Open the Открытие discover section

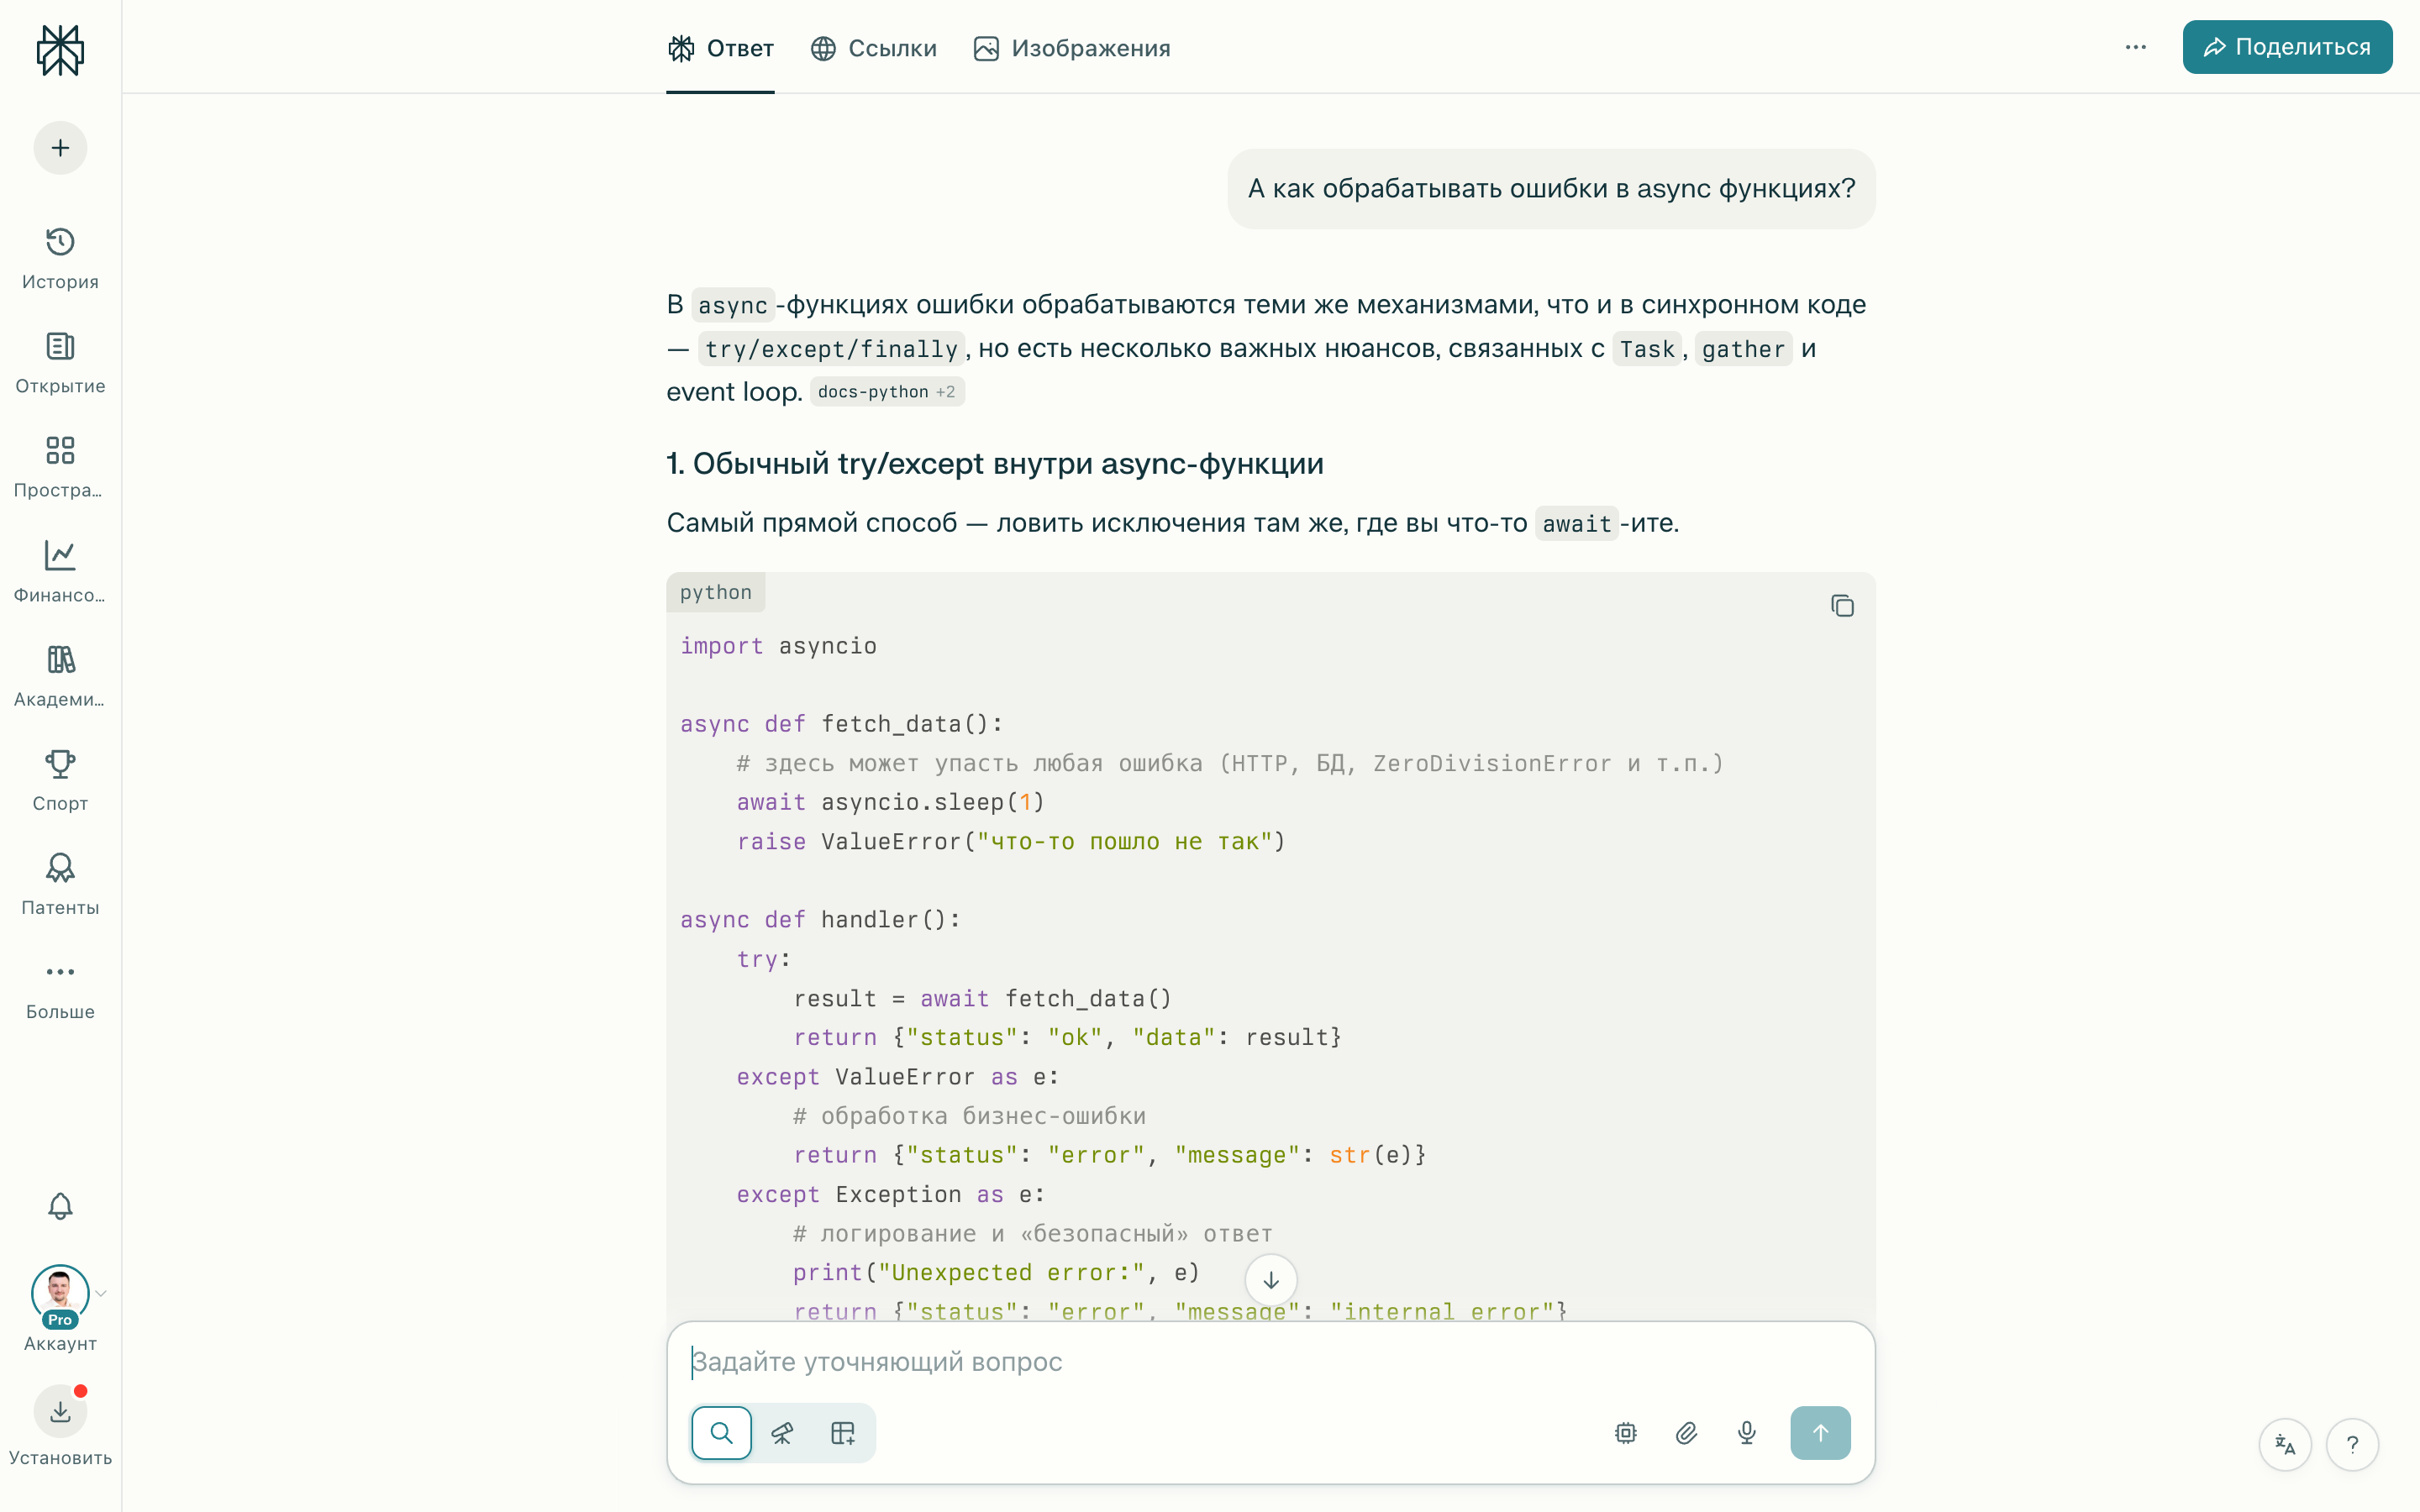tap(60, 362)
